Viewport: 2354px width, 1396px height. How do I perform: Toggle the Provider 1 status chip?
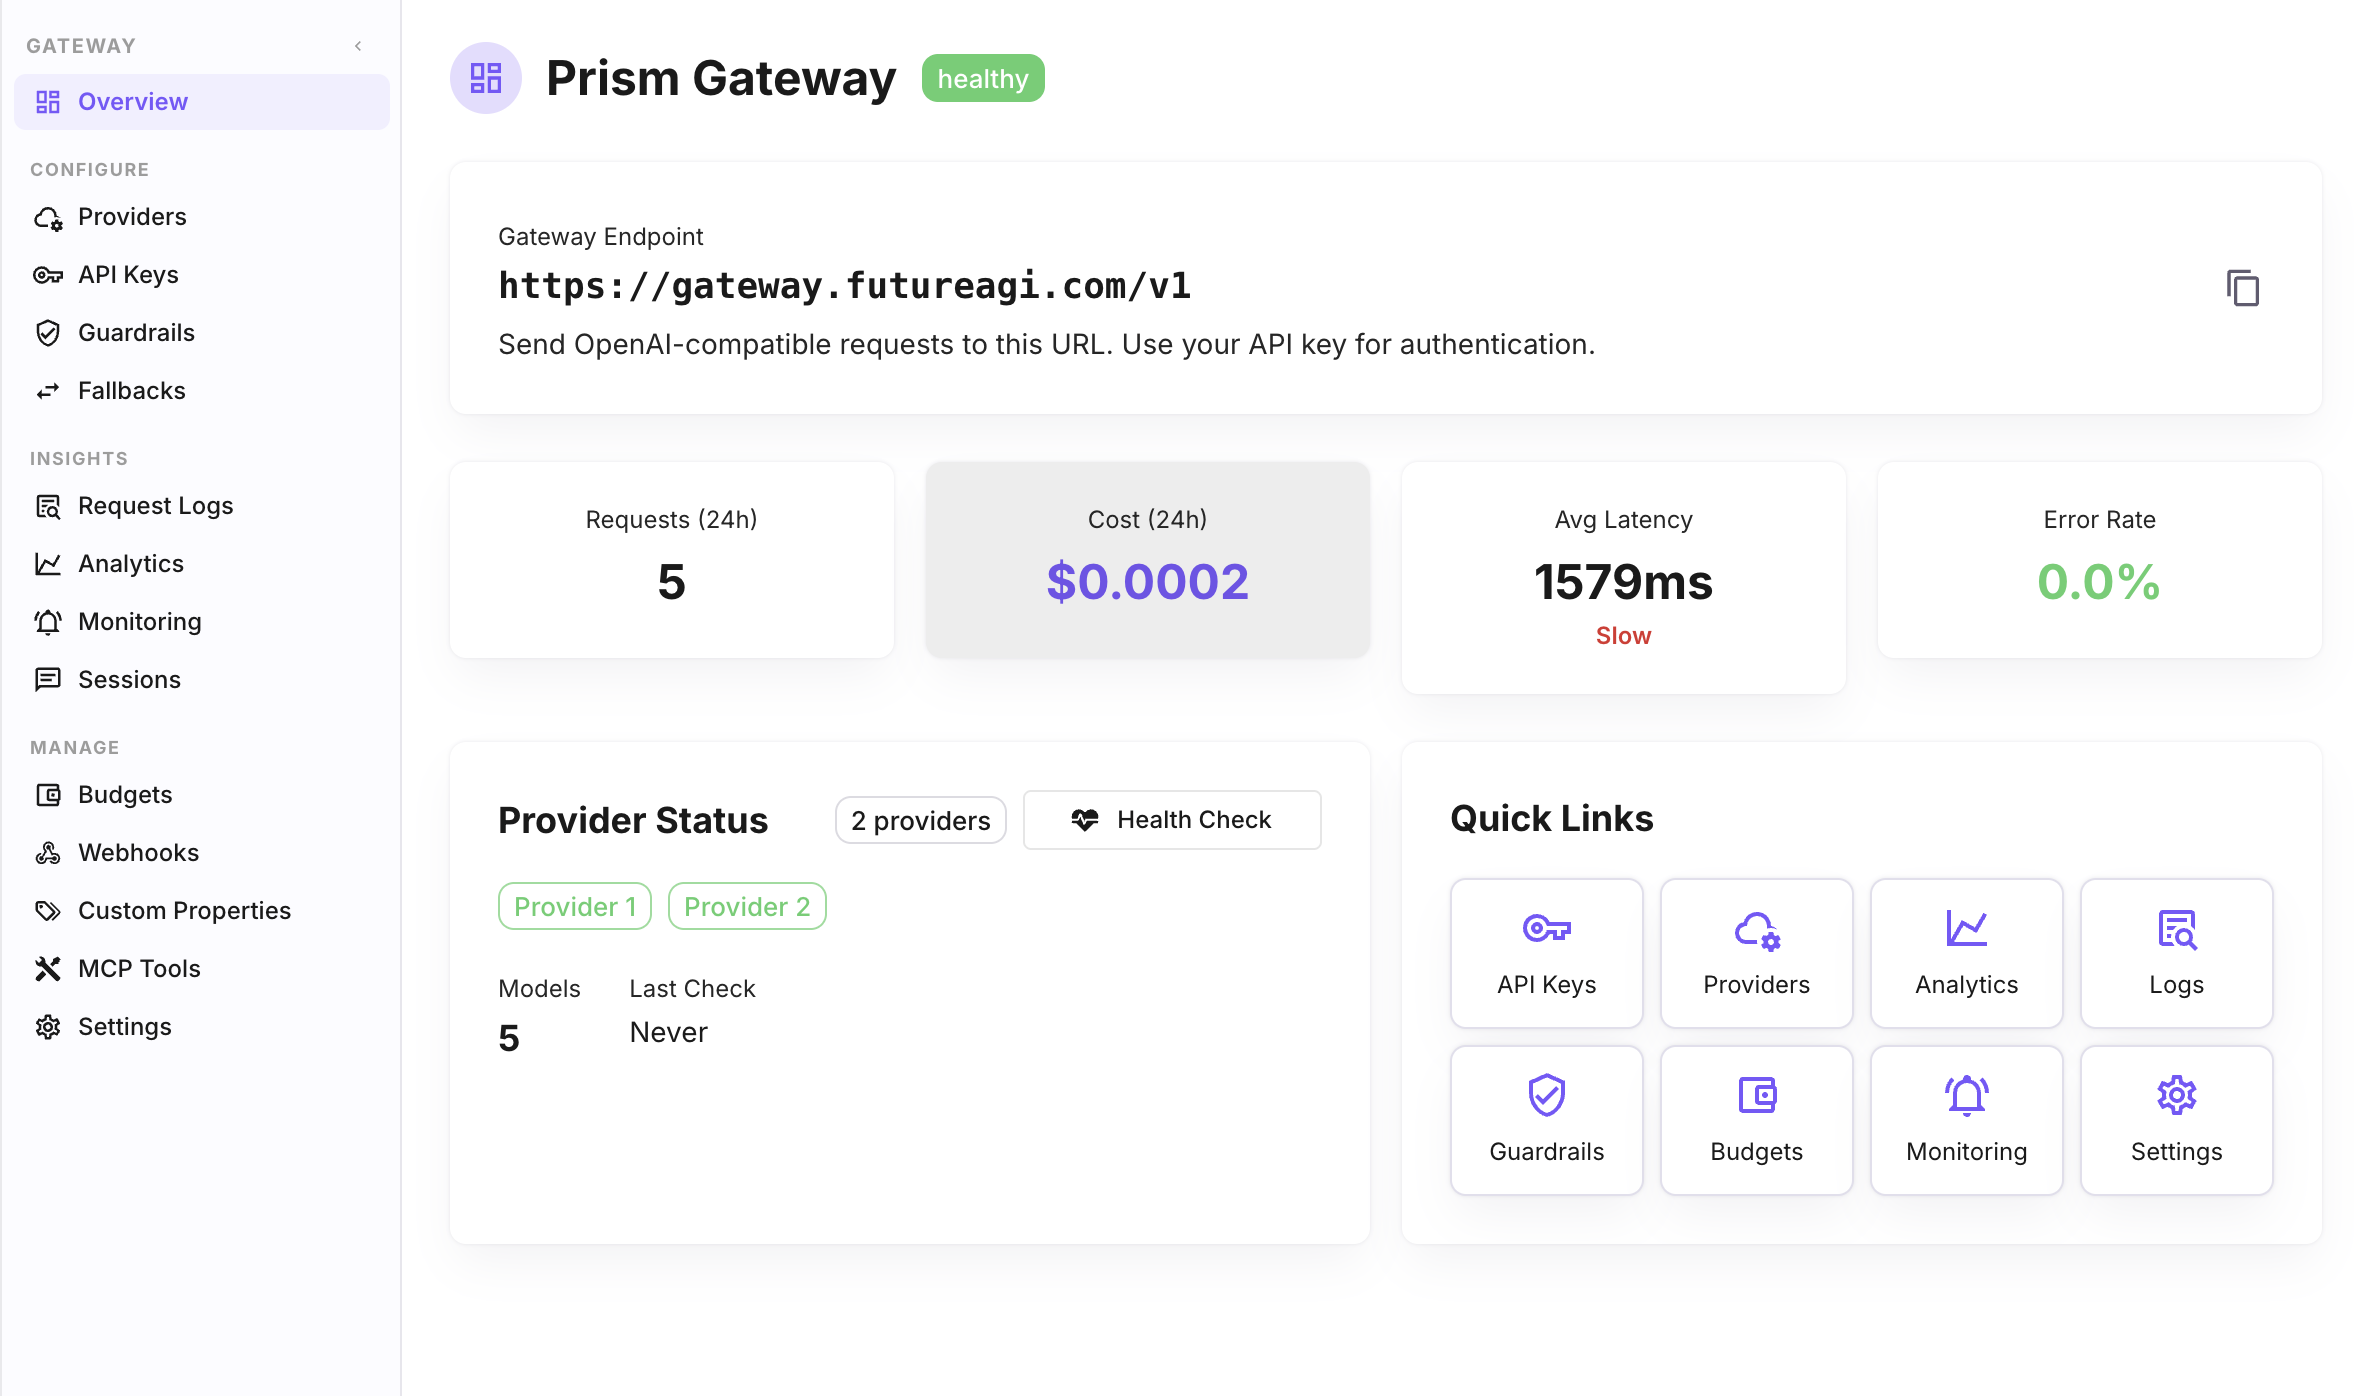tap(574, 906)
